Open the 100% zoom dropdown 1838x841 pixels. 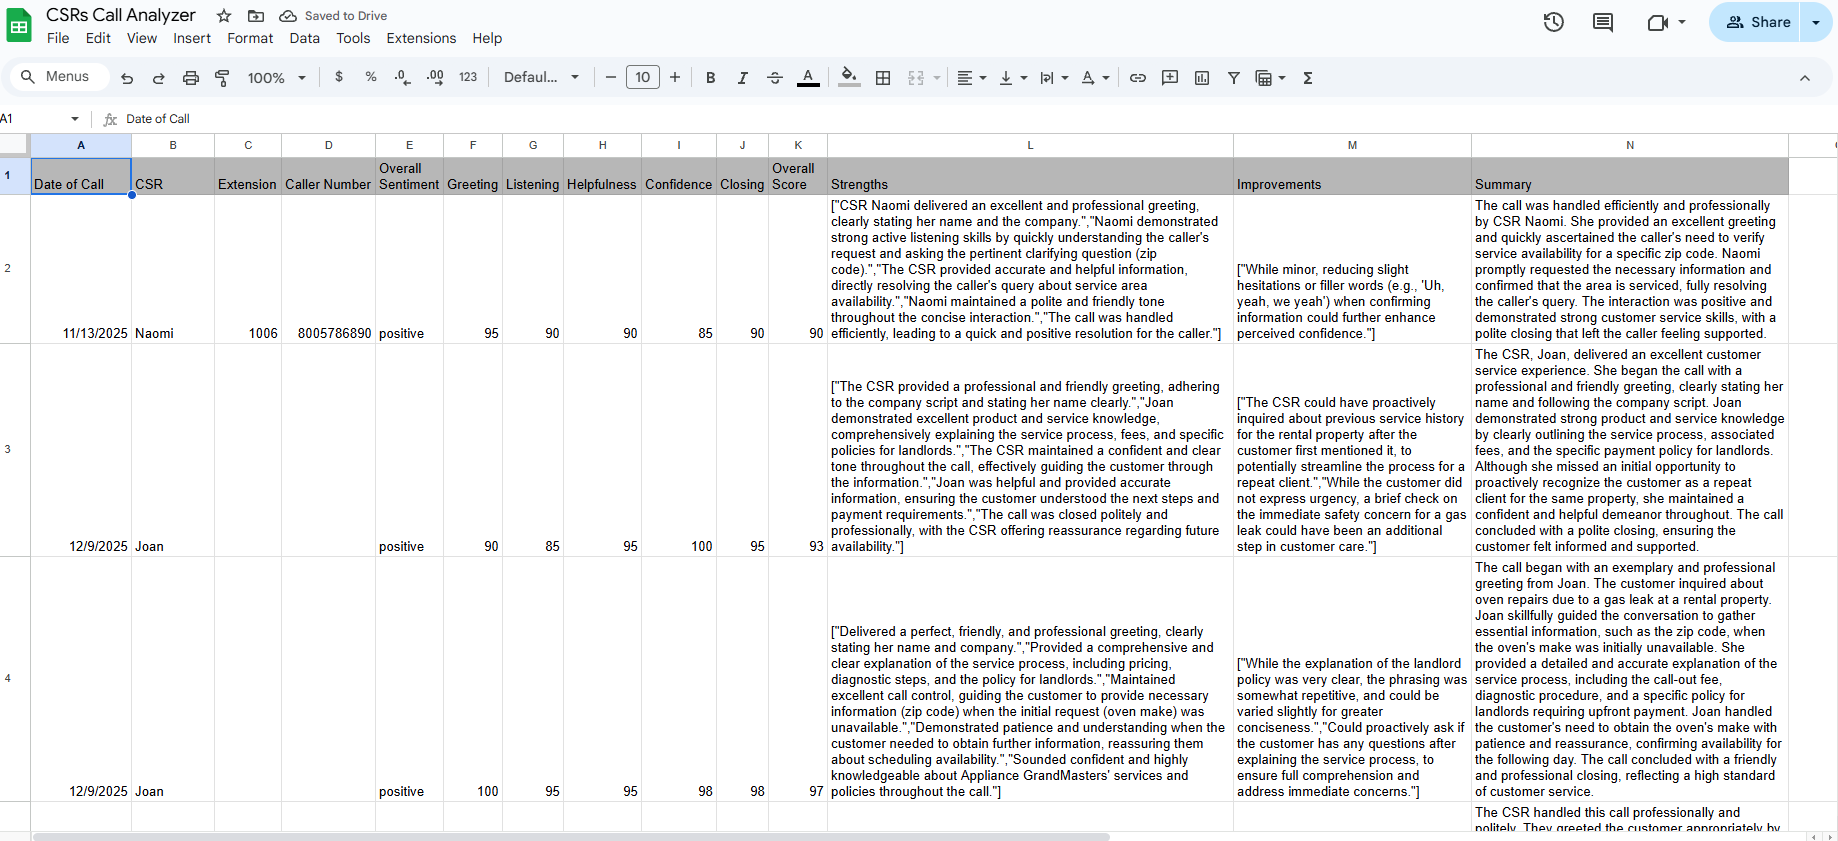pyautogui.click(x=277, y=78)
